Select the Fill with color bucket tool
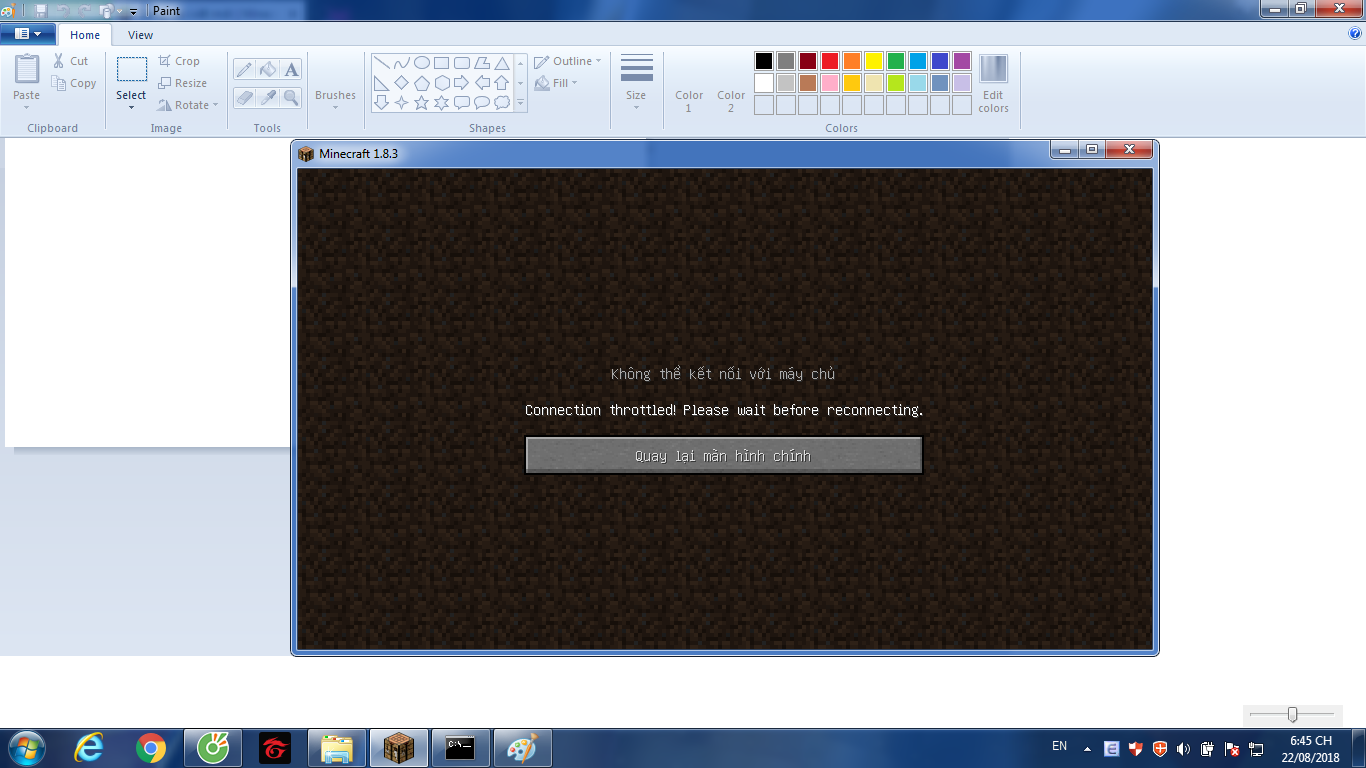The image size is (1366, 768). tap(267, 69)
